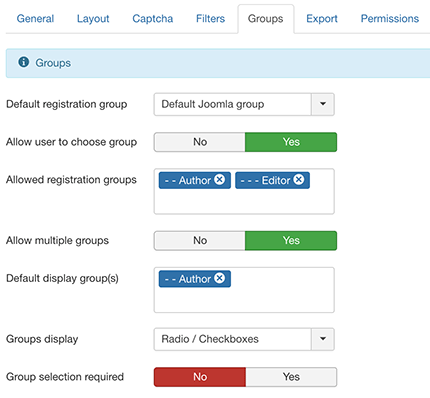Remove Editor from Allowed registration groups
430x398 pixels.
click(x=299, y=180)
